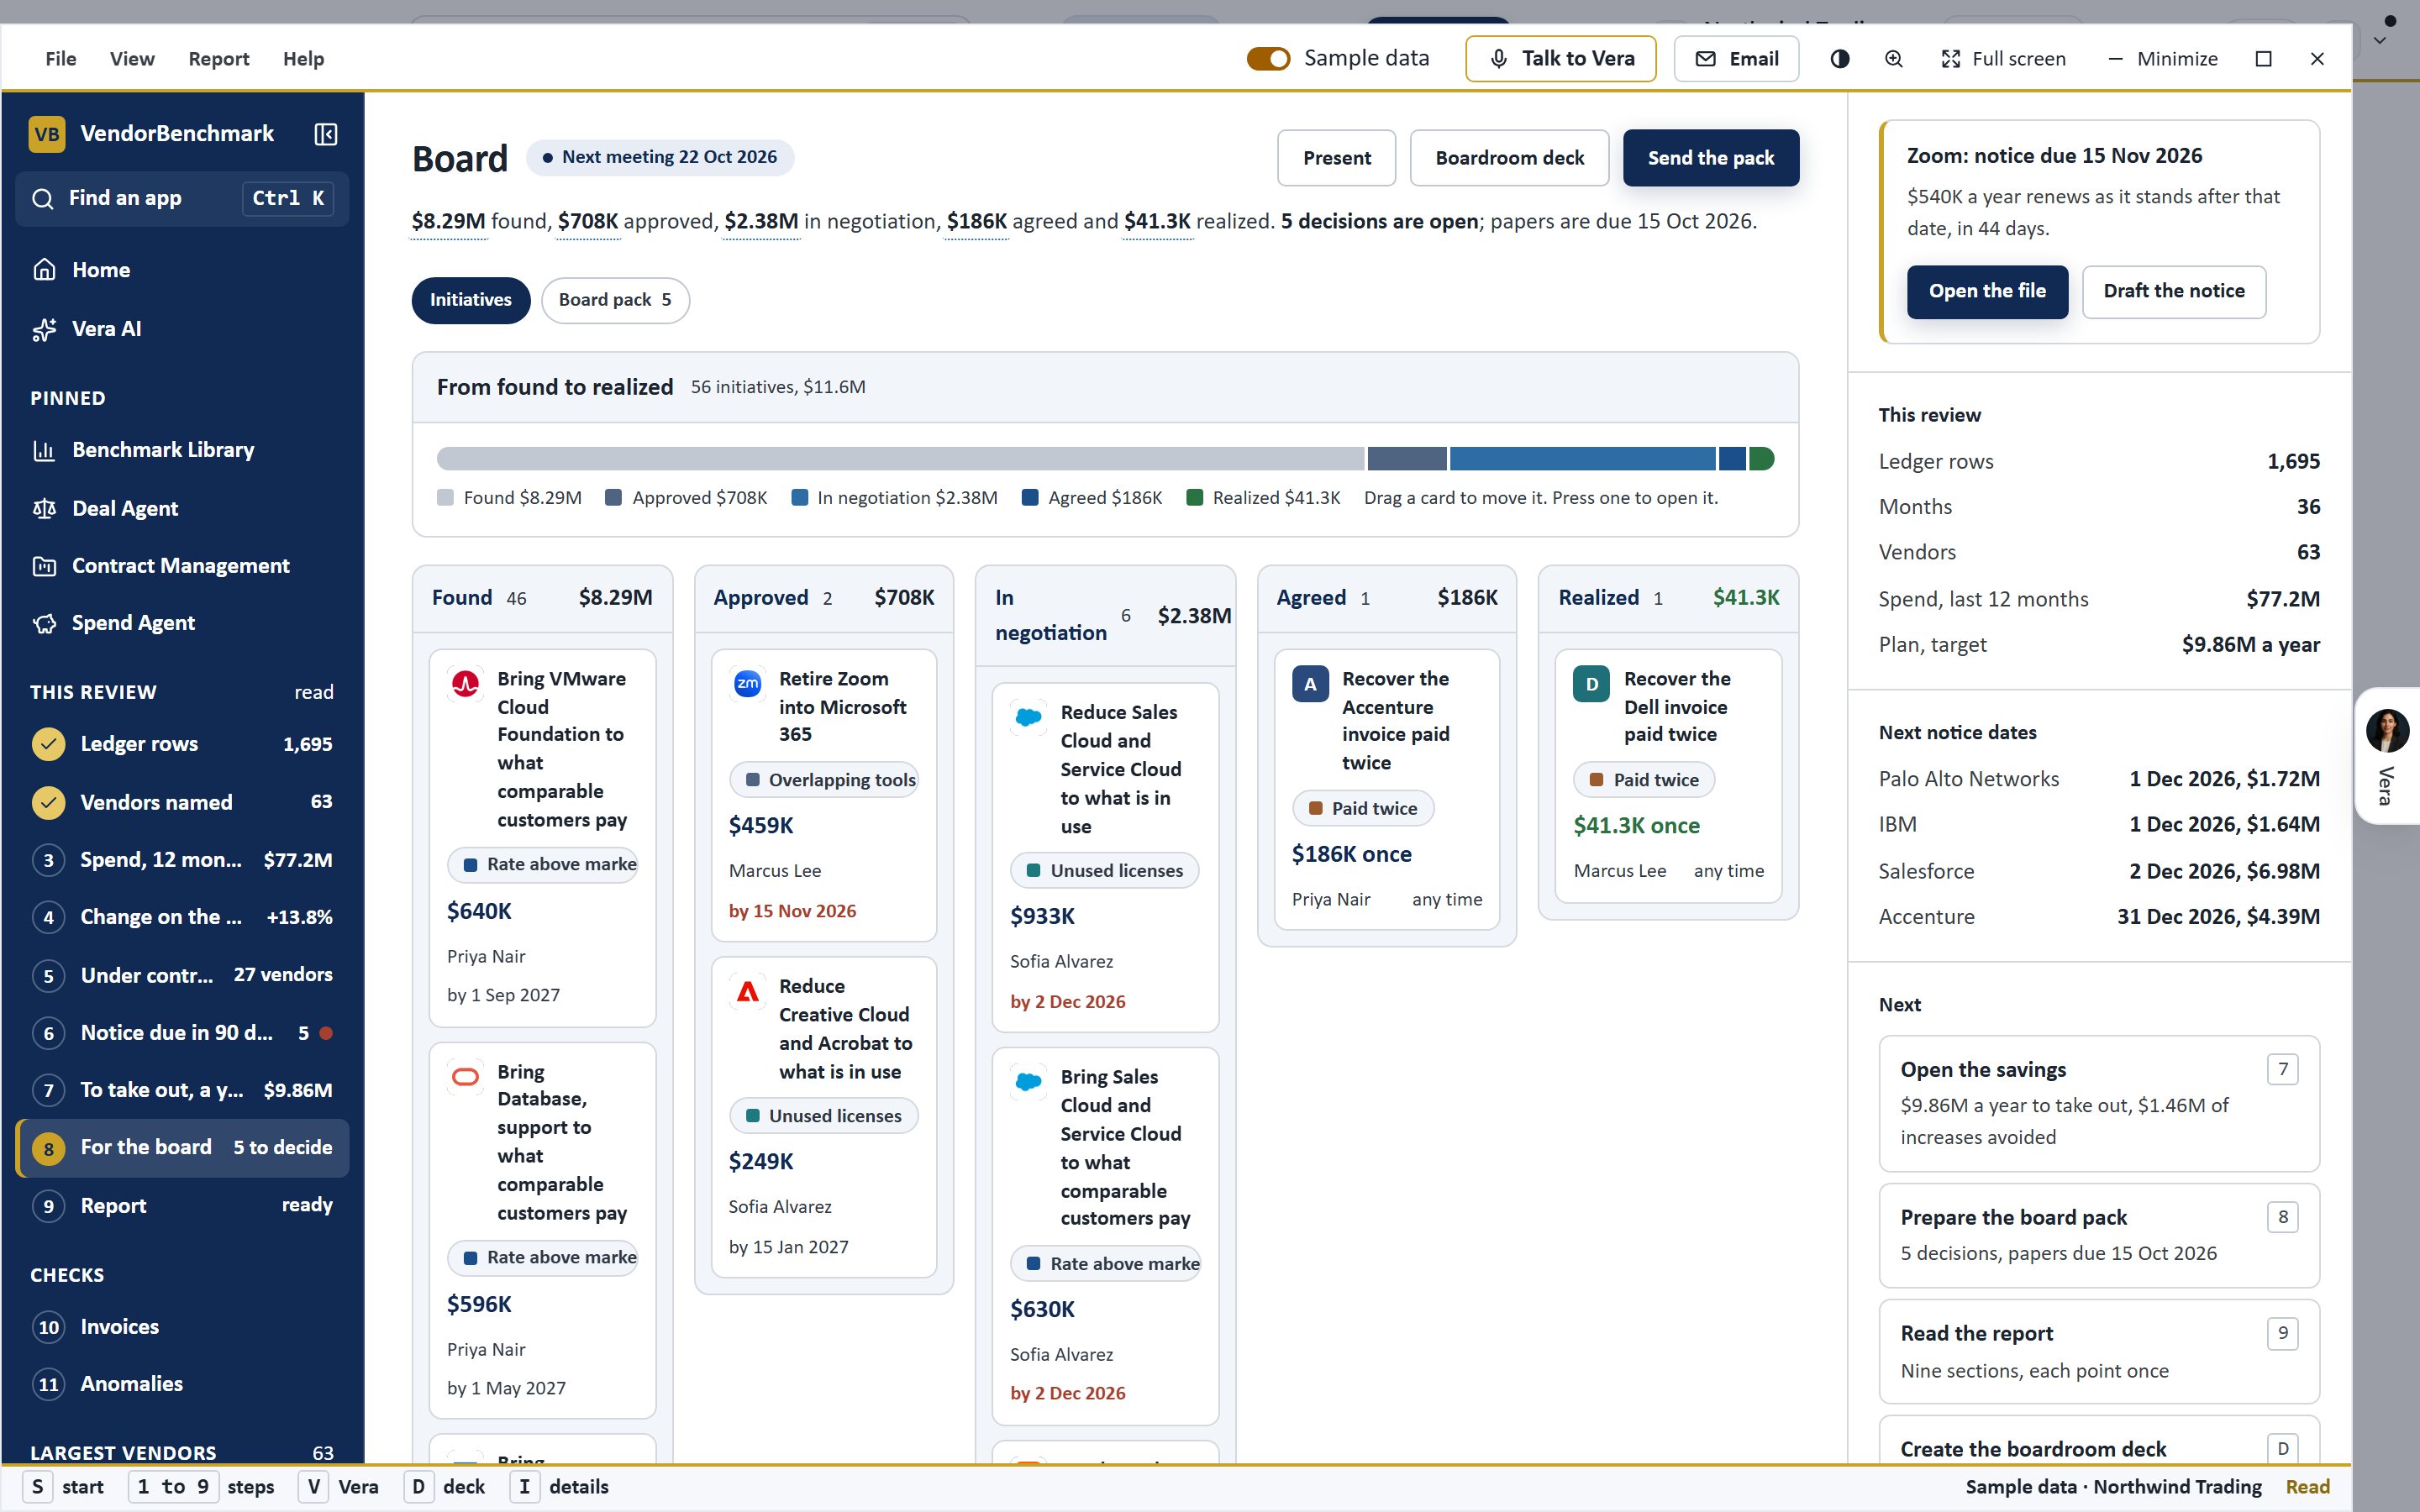This screenshot has width=2420, height=1512.
Task: Toggle the contrast theme icon
Action: tap(1840, 59)
